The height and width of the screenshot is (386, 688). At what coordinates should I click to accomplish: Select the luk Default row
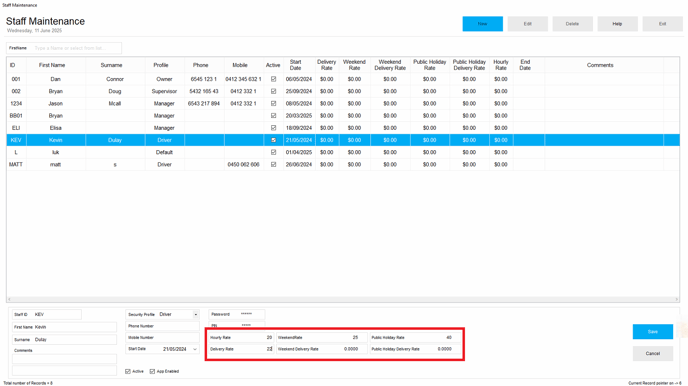343,152
